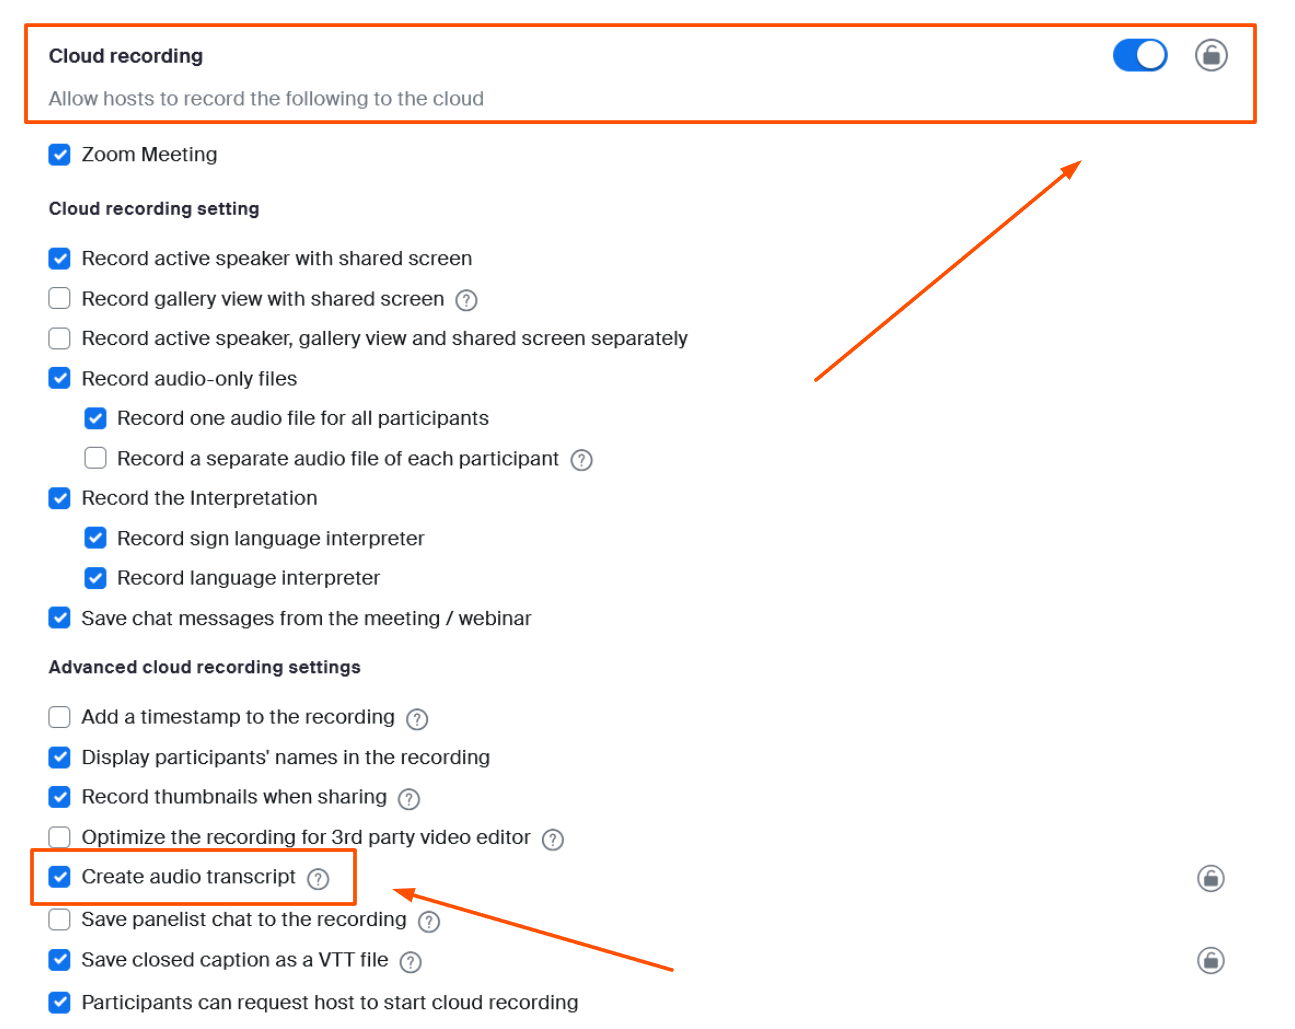The width and height of the screenshot is (1295, 1029).
Task: Open help icon for Record gallery view
Action: [466, 300]
